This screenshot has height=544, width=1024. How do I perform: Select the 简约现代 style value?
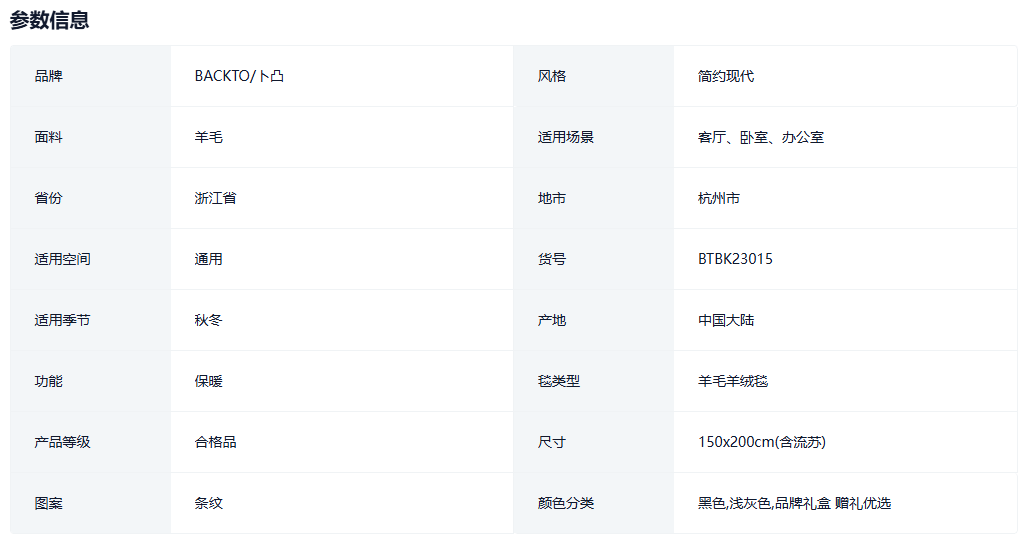[x=726, y=76]
